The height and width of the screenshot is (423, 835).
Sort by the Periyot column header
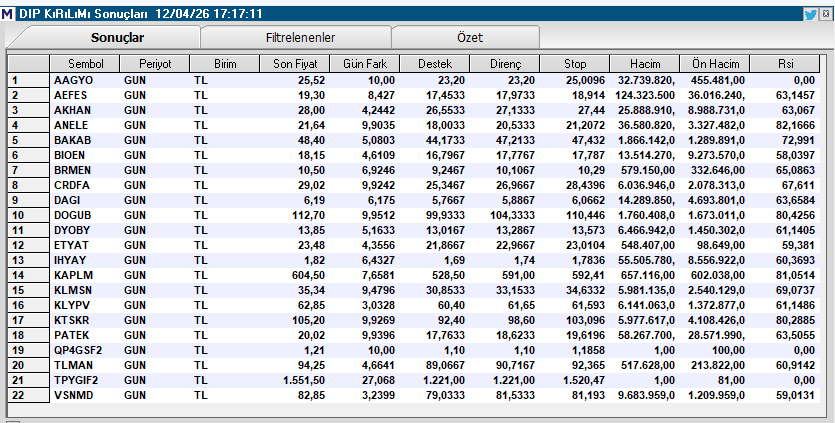coord(155,64)
